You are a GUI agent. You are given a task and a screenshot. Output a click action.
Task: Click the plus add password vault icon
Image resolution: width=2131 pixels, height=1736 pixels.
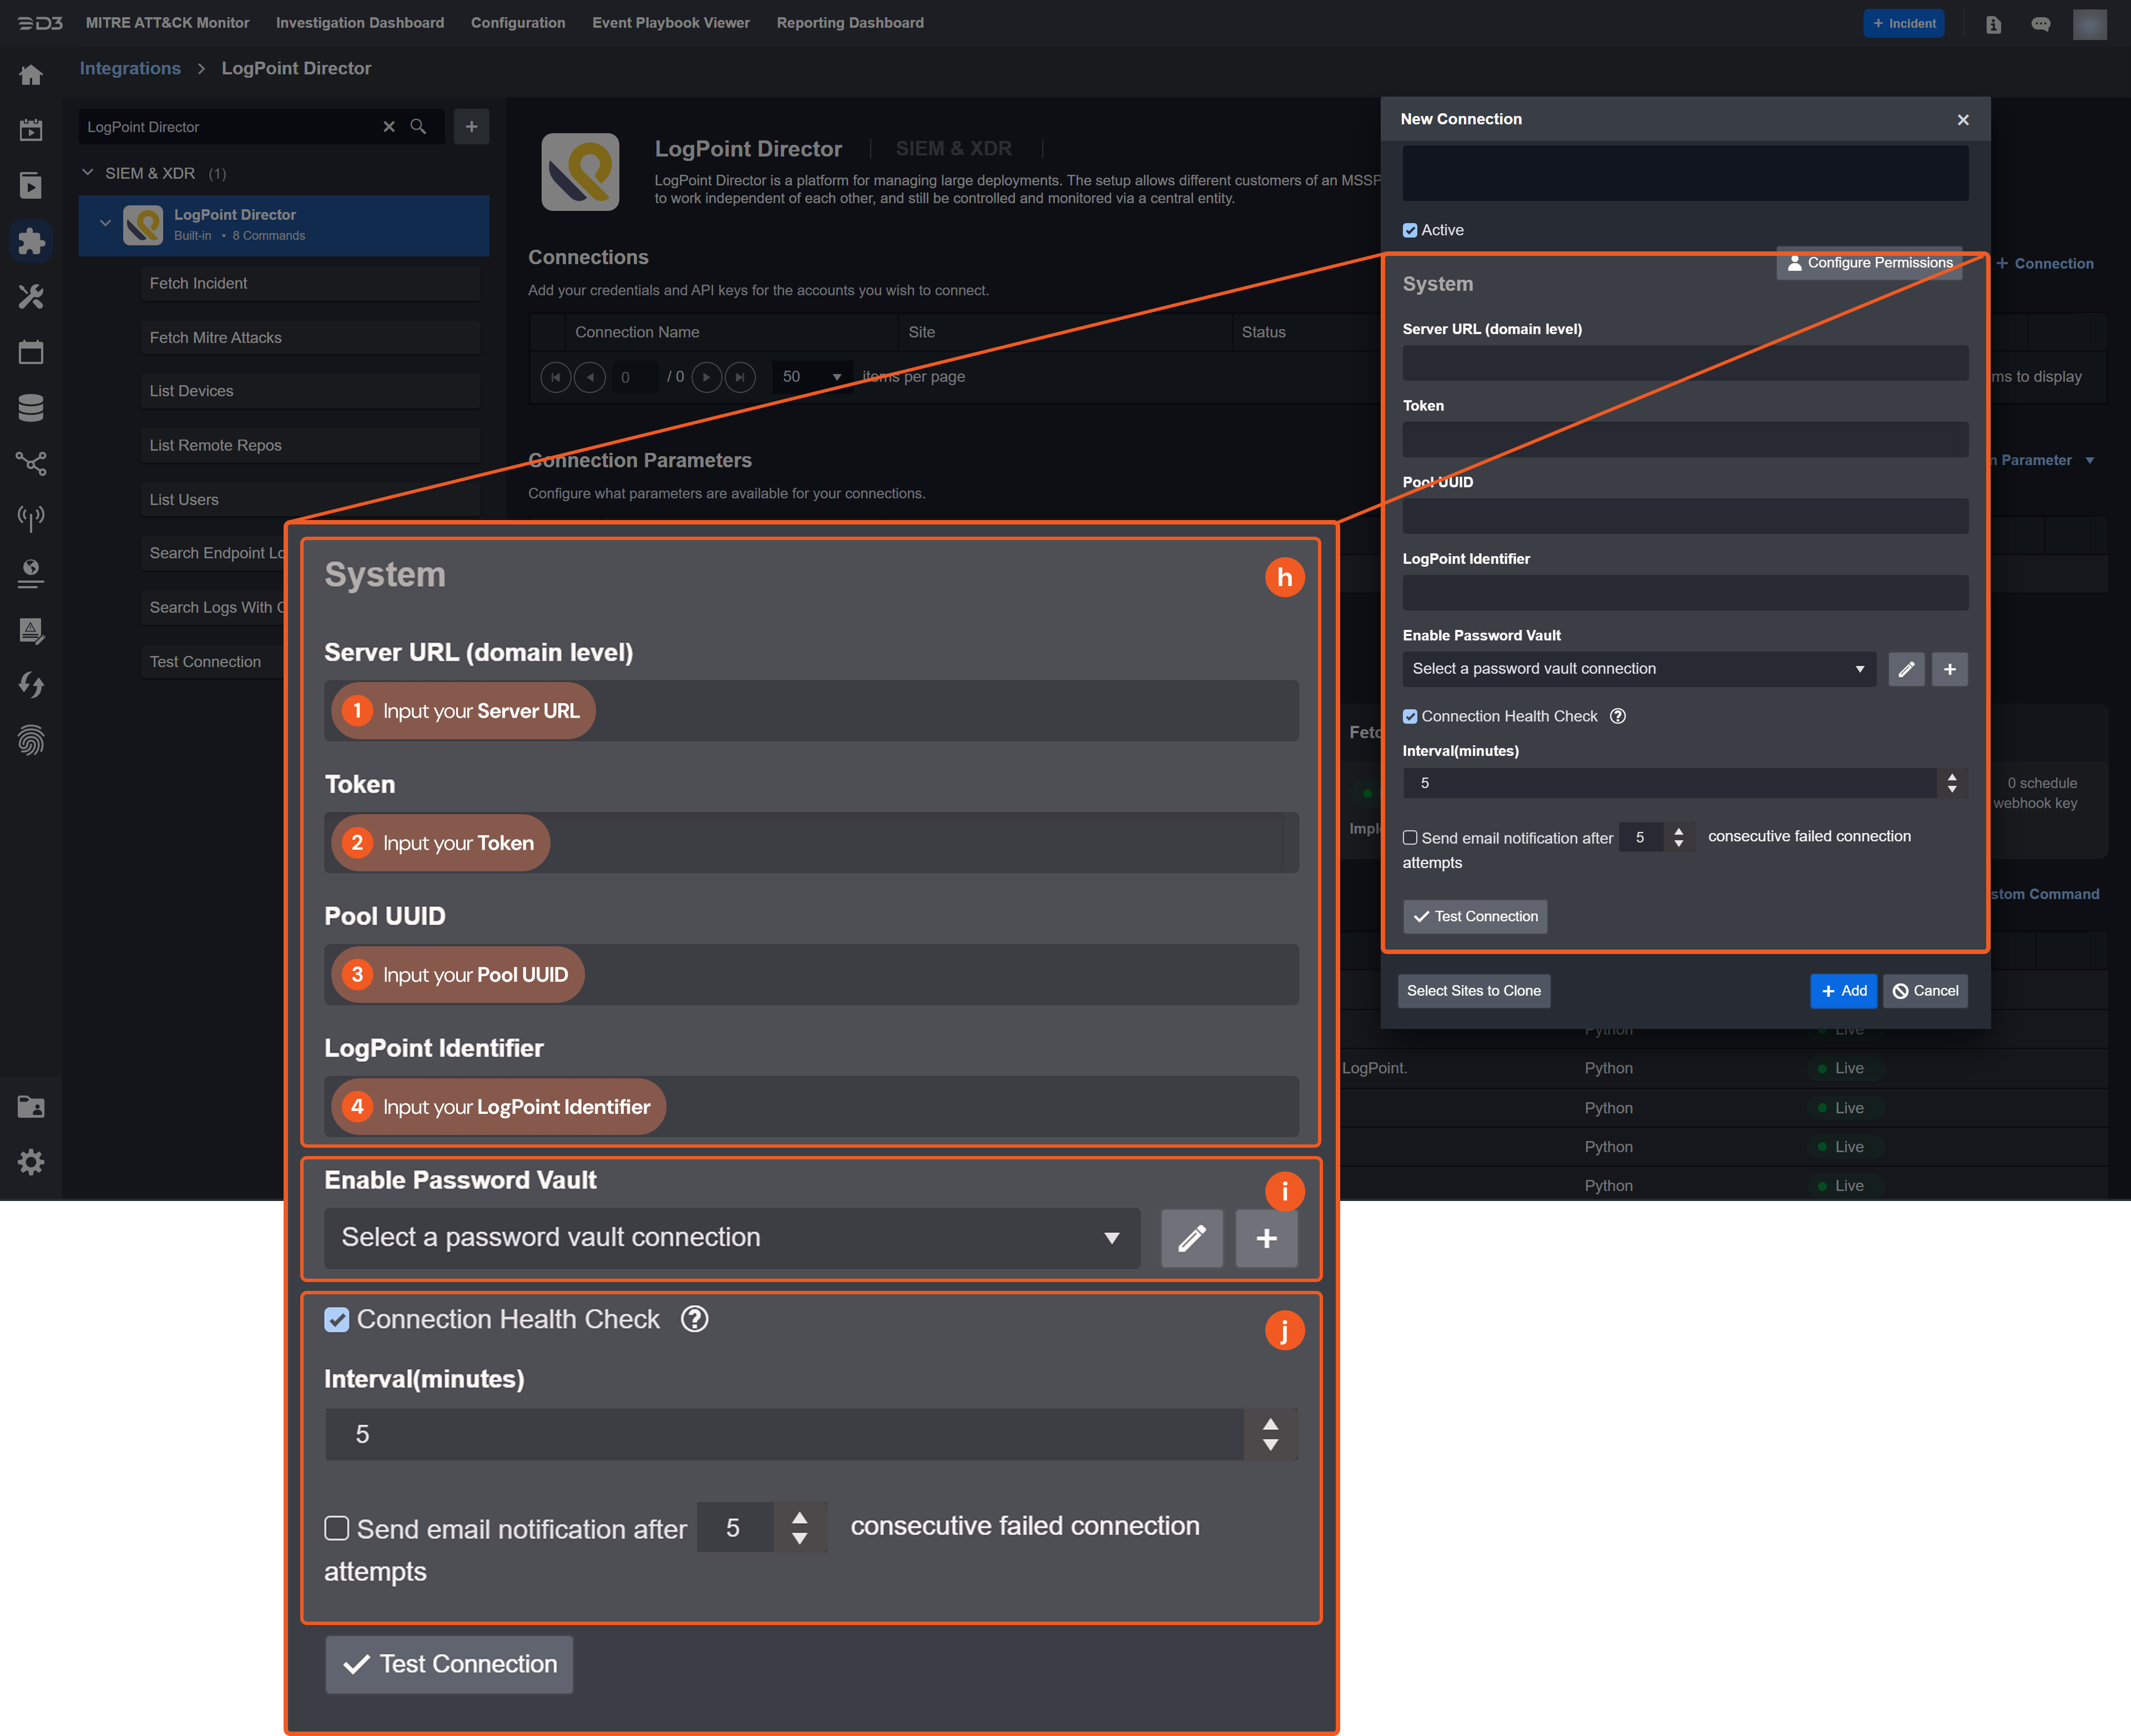click(x=1949, y=669)
